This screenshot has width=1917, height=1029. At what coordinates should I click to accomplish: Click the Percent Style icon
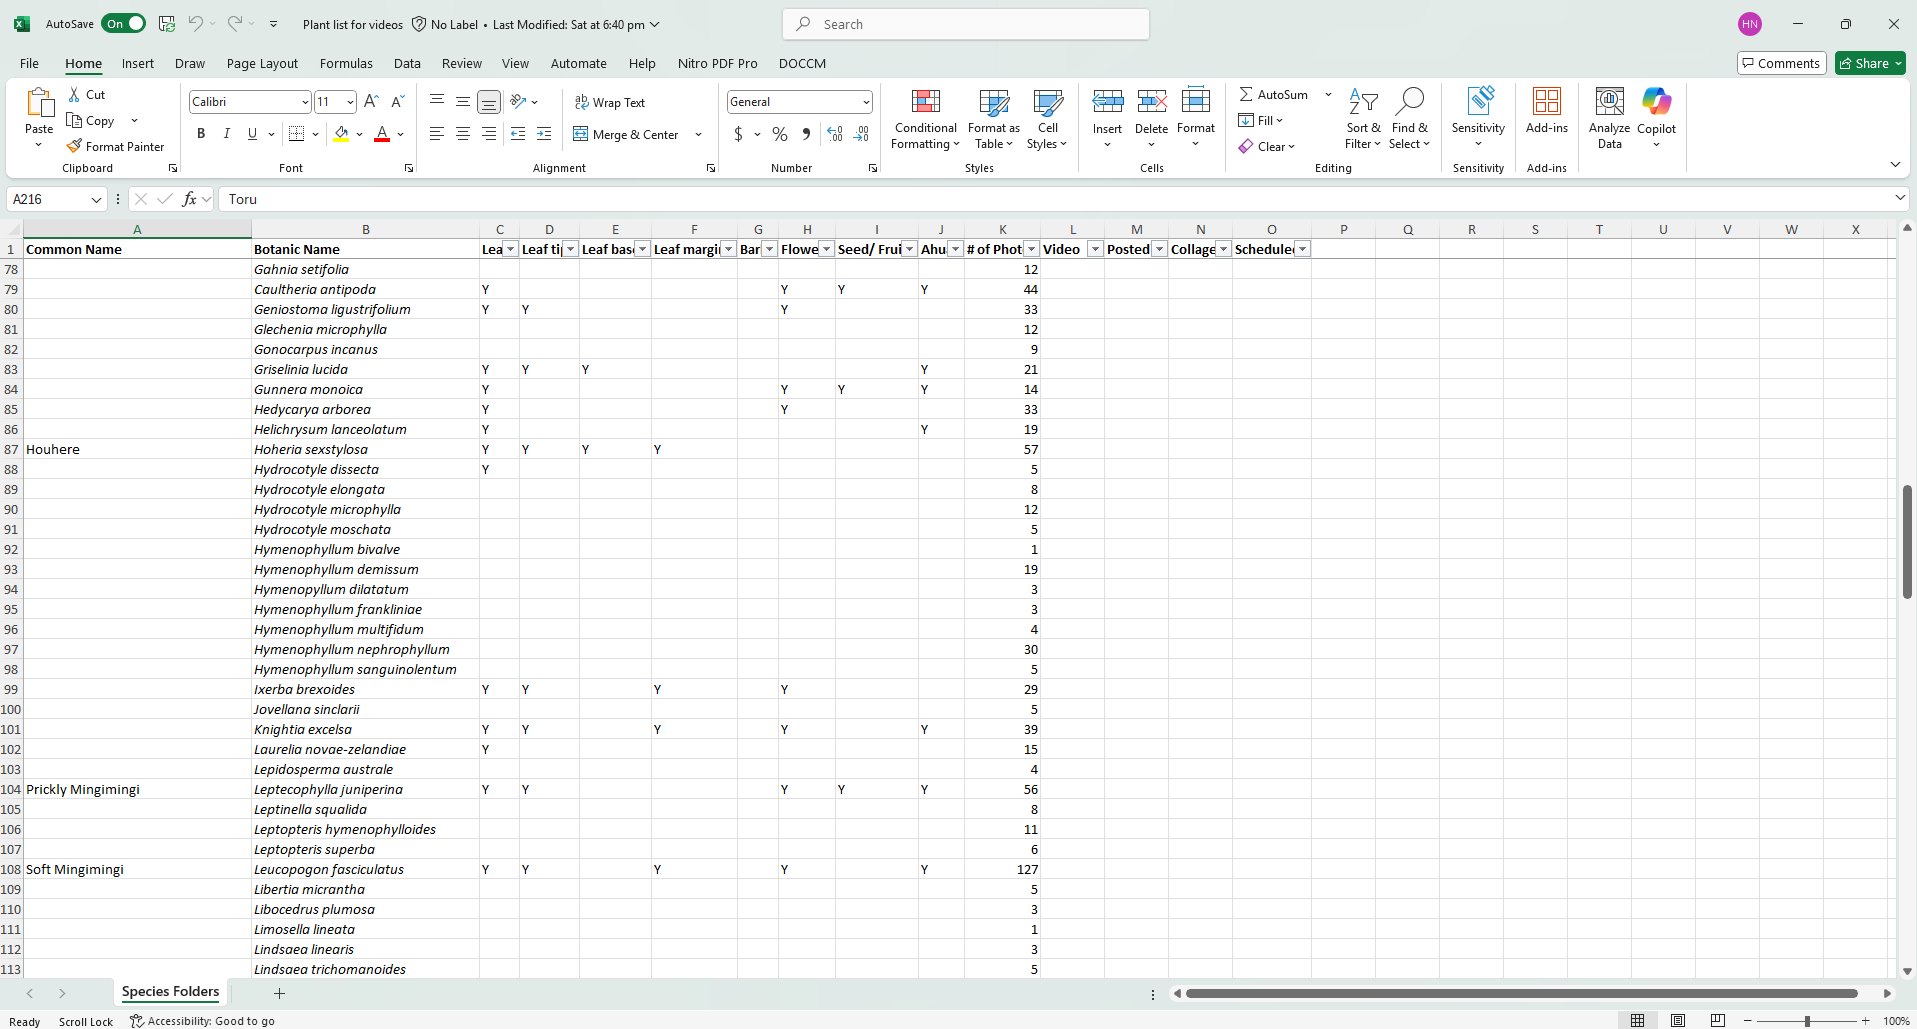point(780,134)
